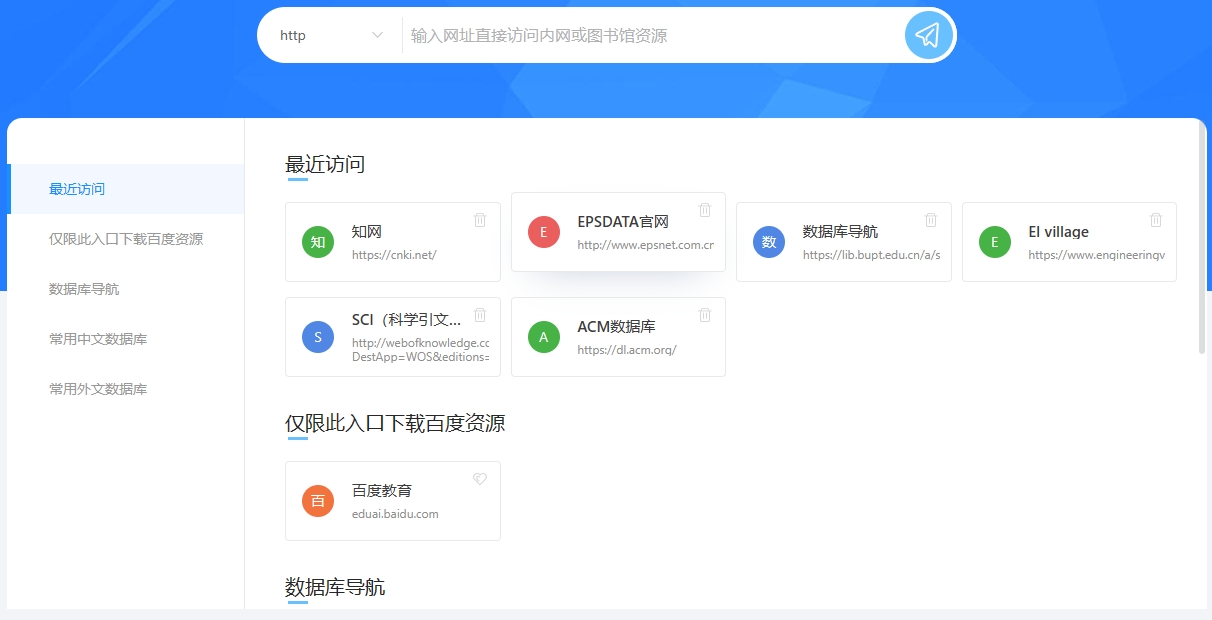The image size is (1212, 620).
Task: Open the 数据库导航 card title
Action: 840,232
